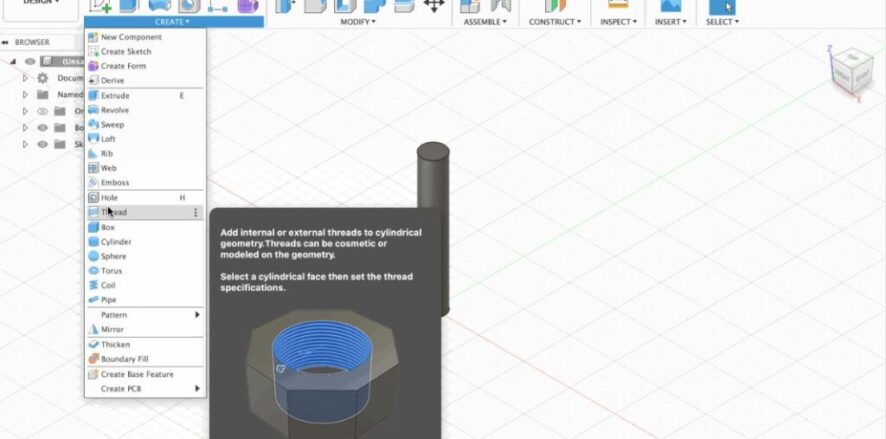Click the Pipe icon in the menu
Image resolution: width=886 pixels, height=439 pixels.
click(93, 300)
